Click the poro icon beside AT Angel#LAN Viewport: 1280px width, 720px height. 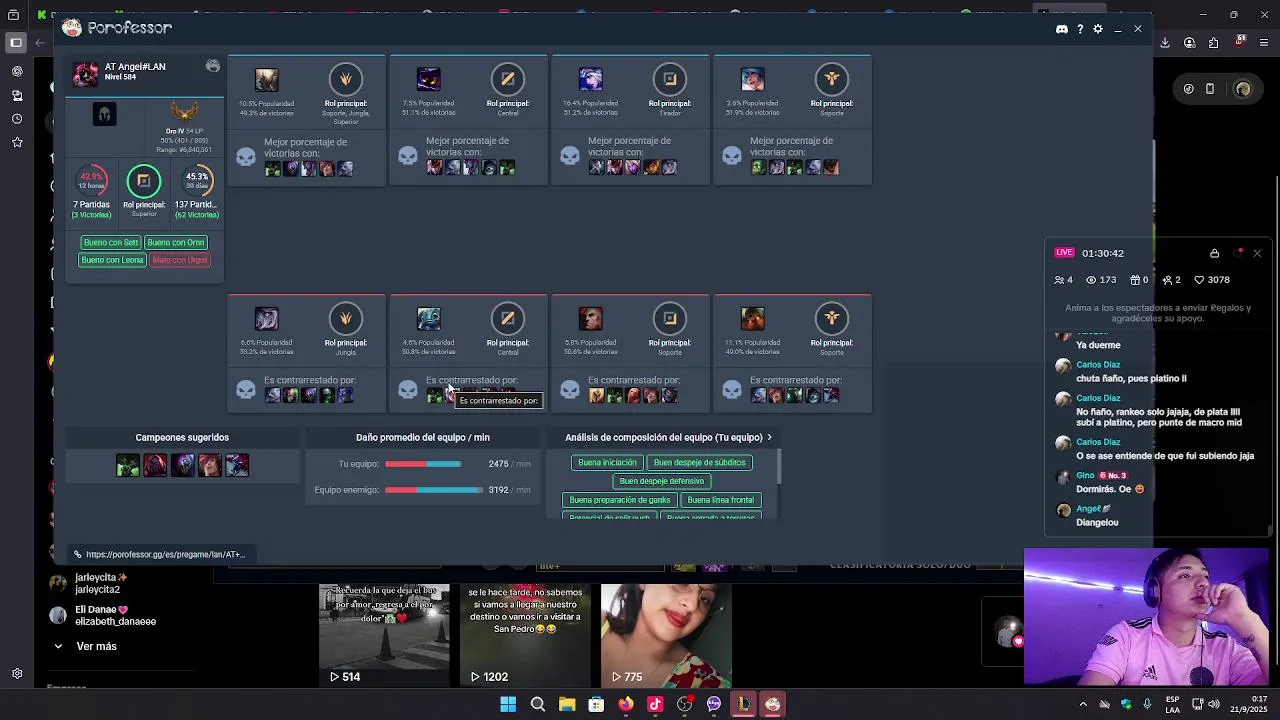pyautogui.click(x=213, y=66)
